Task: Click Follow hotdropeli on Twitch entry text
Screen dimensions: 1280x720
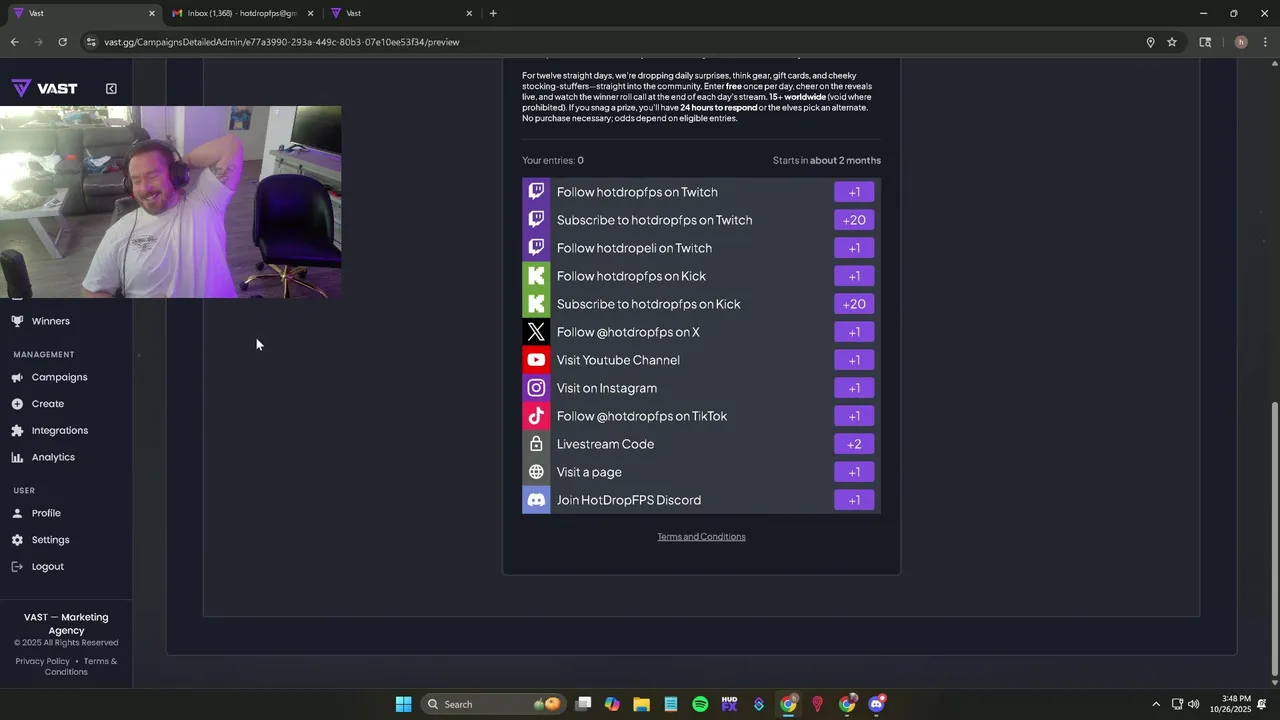Action: (x=634, y=248)
